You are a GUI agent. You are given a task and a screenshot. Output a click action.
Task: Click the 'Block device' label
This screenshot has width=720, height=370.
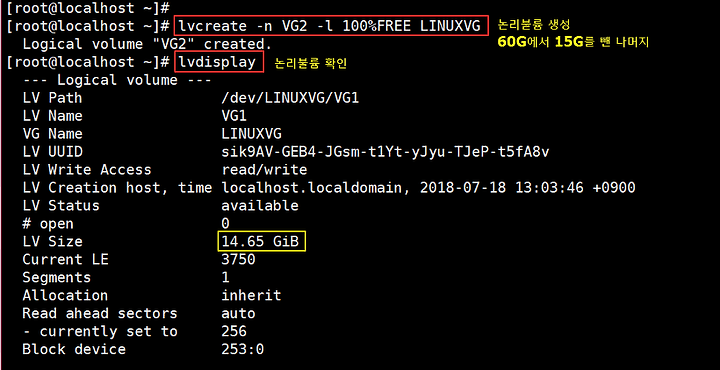pyautogui.click(x=73, y=349)
